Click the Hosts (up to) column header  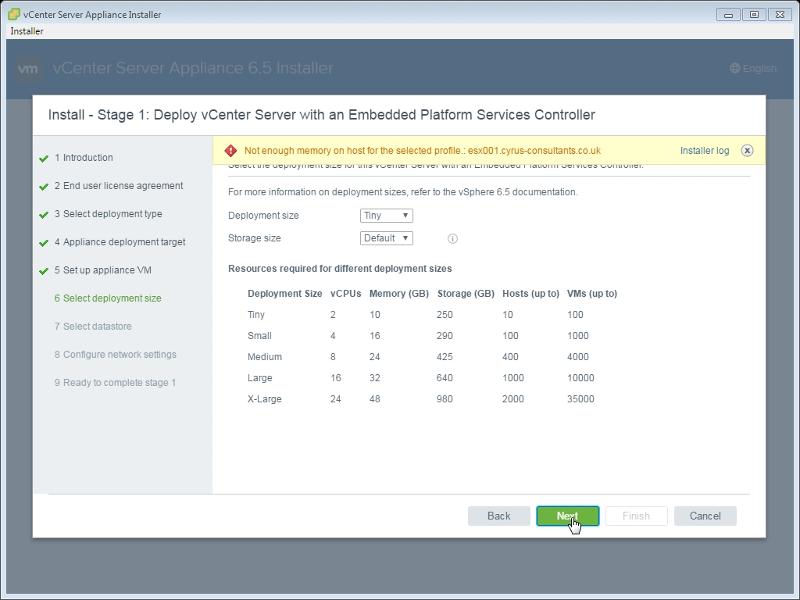(531, 294)
